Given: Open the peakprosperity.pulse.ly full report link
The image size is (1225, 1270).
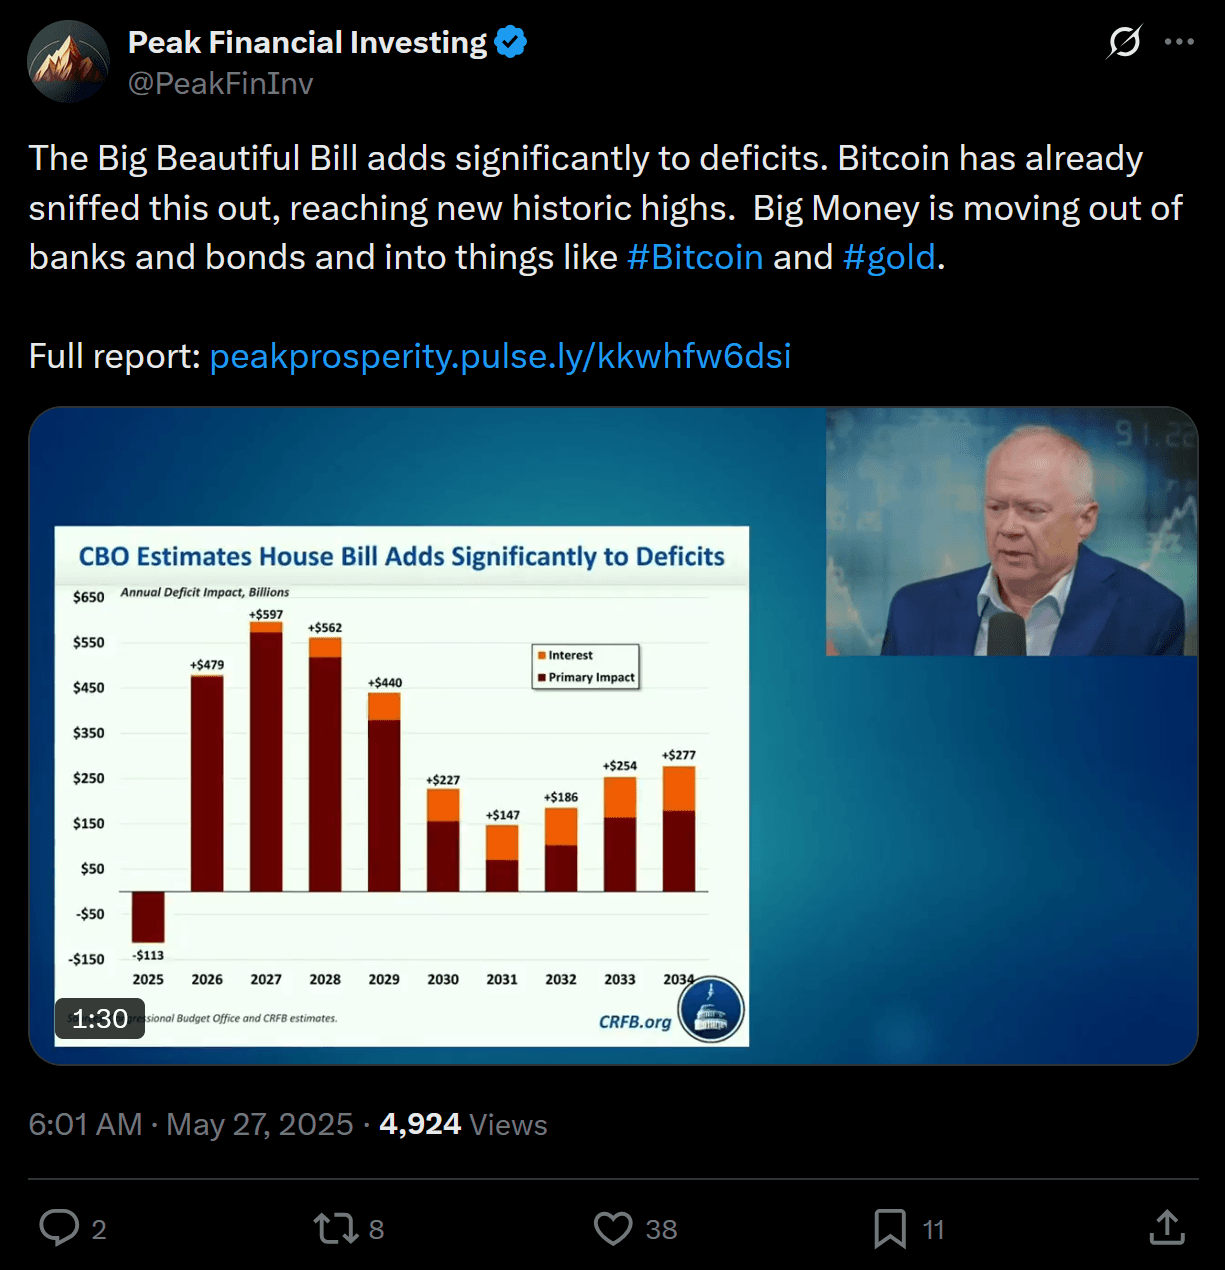Looking at the screenshot, I should click(x=500, y=356).
